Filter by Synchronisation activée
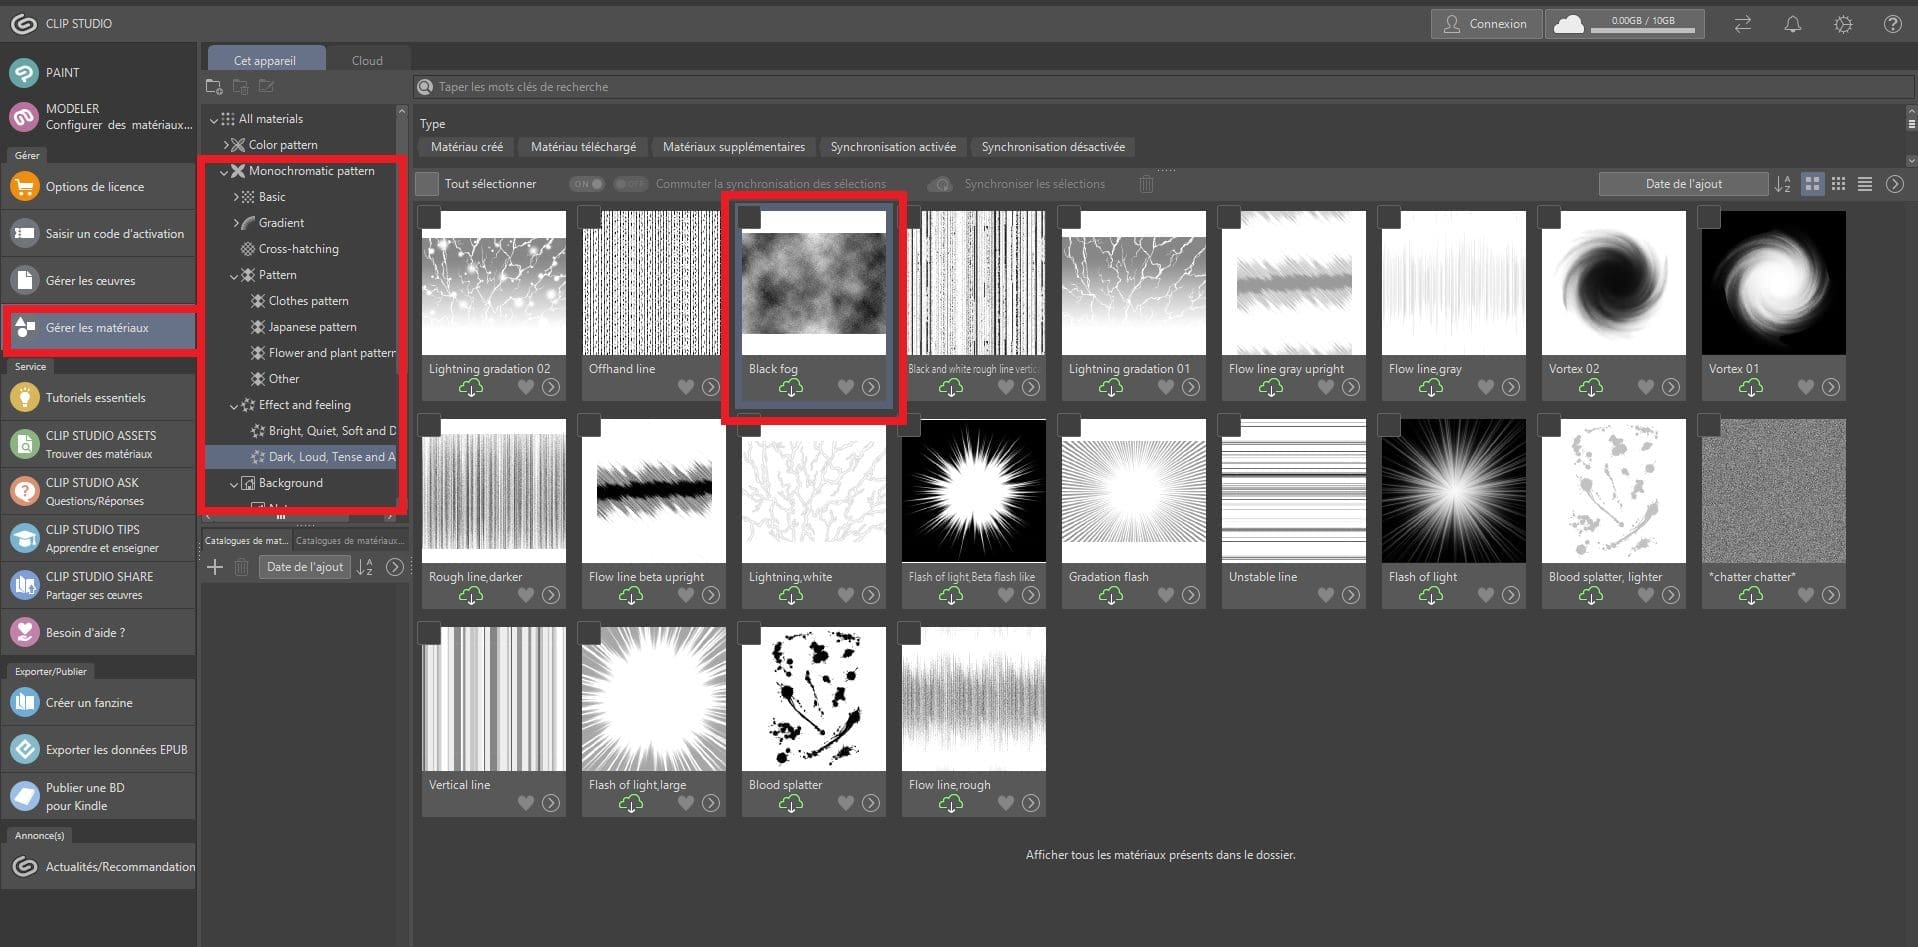 click(893, 147)
